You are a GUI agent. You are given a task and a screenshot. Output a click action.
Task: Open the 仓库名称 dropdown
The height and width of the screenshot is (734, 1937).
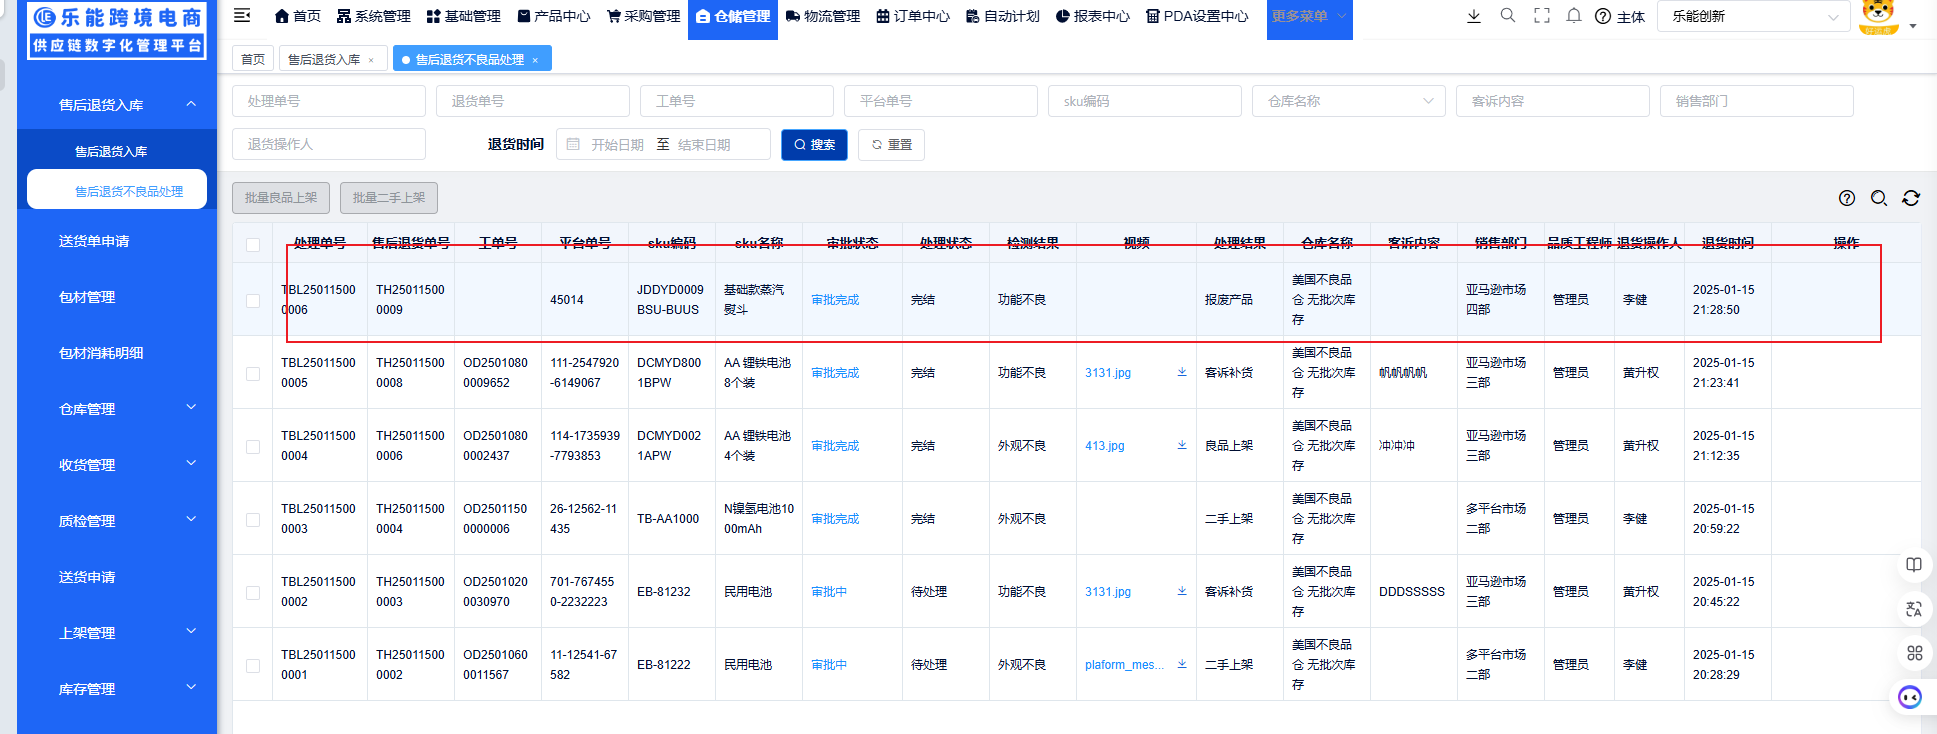(1347, 101)
